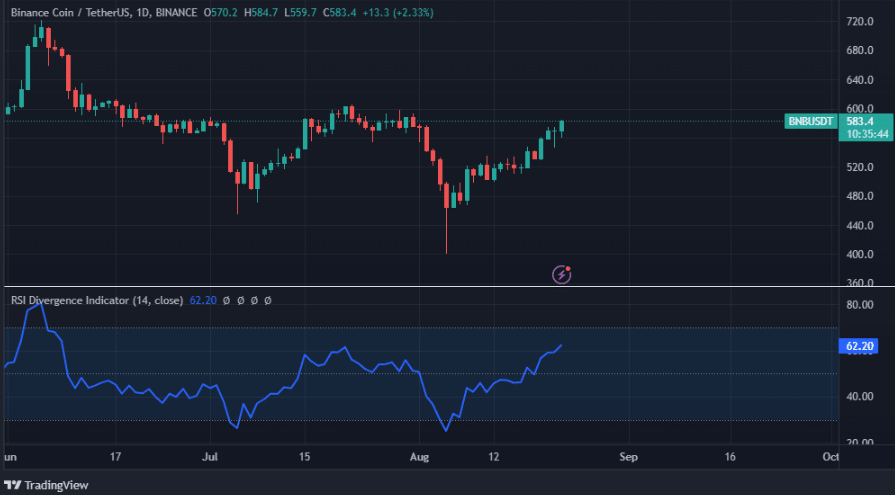Click the latest green candle at chart's right edge

point(562,127)
